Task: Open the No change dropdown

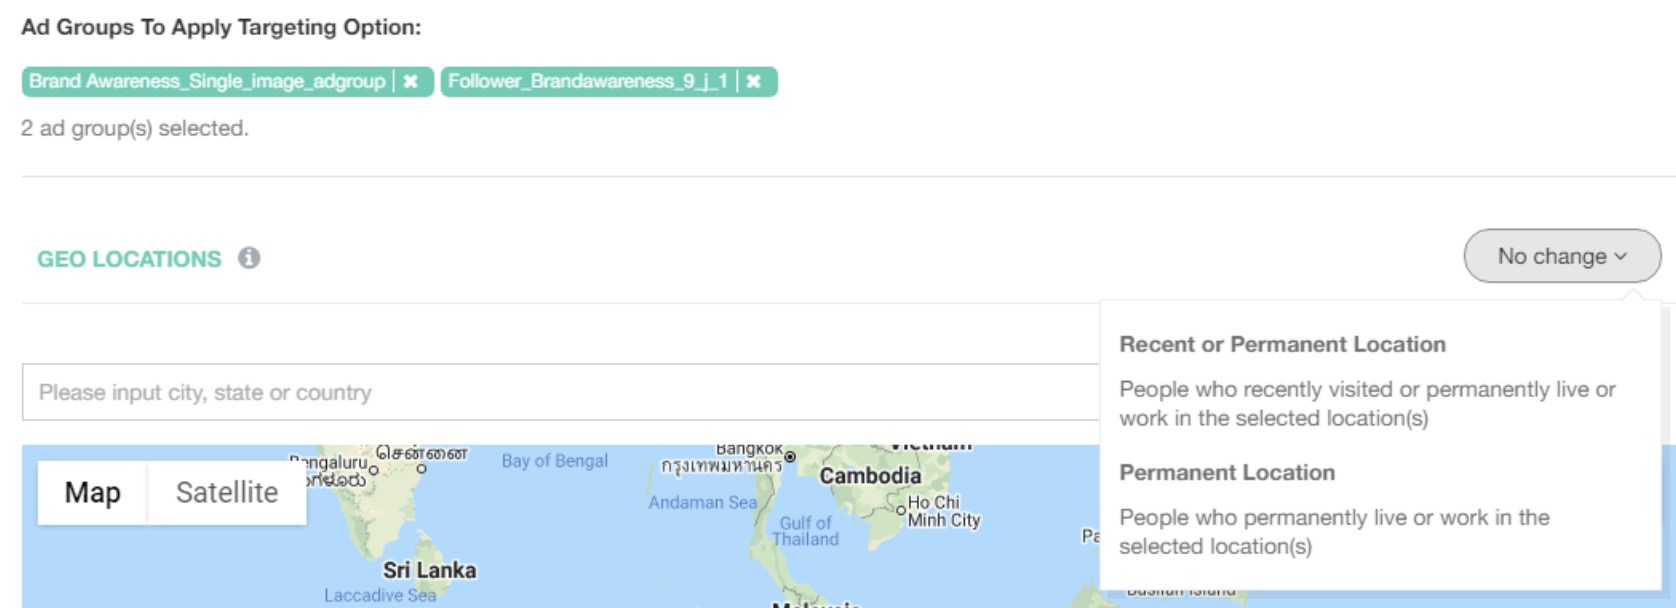Action: [x=1562, y=256]
